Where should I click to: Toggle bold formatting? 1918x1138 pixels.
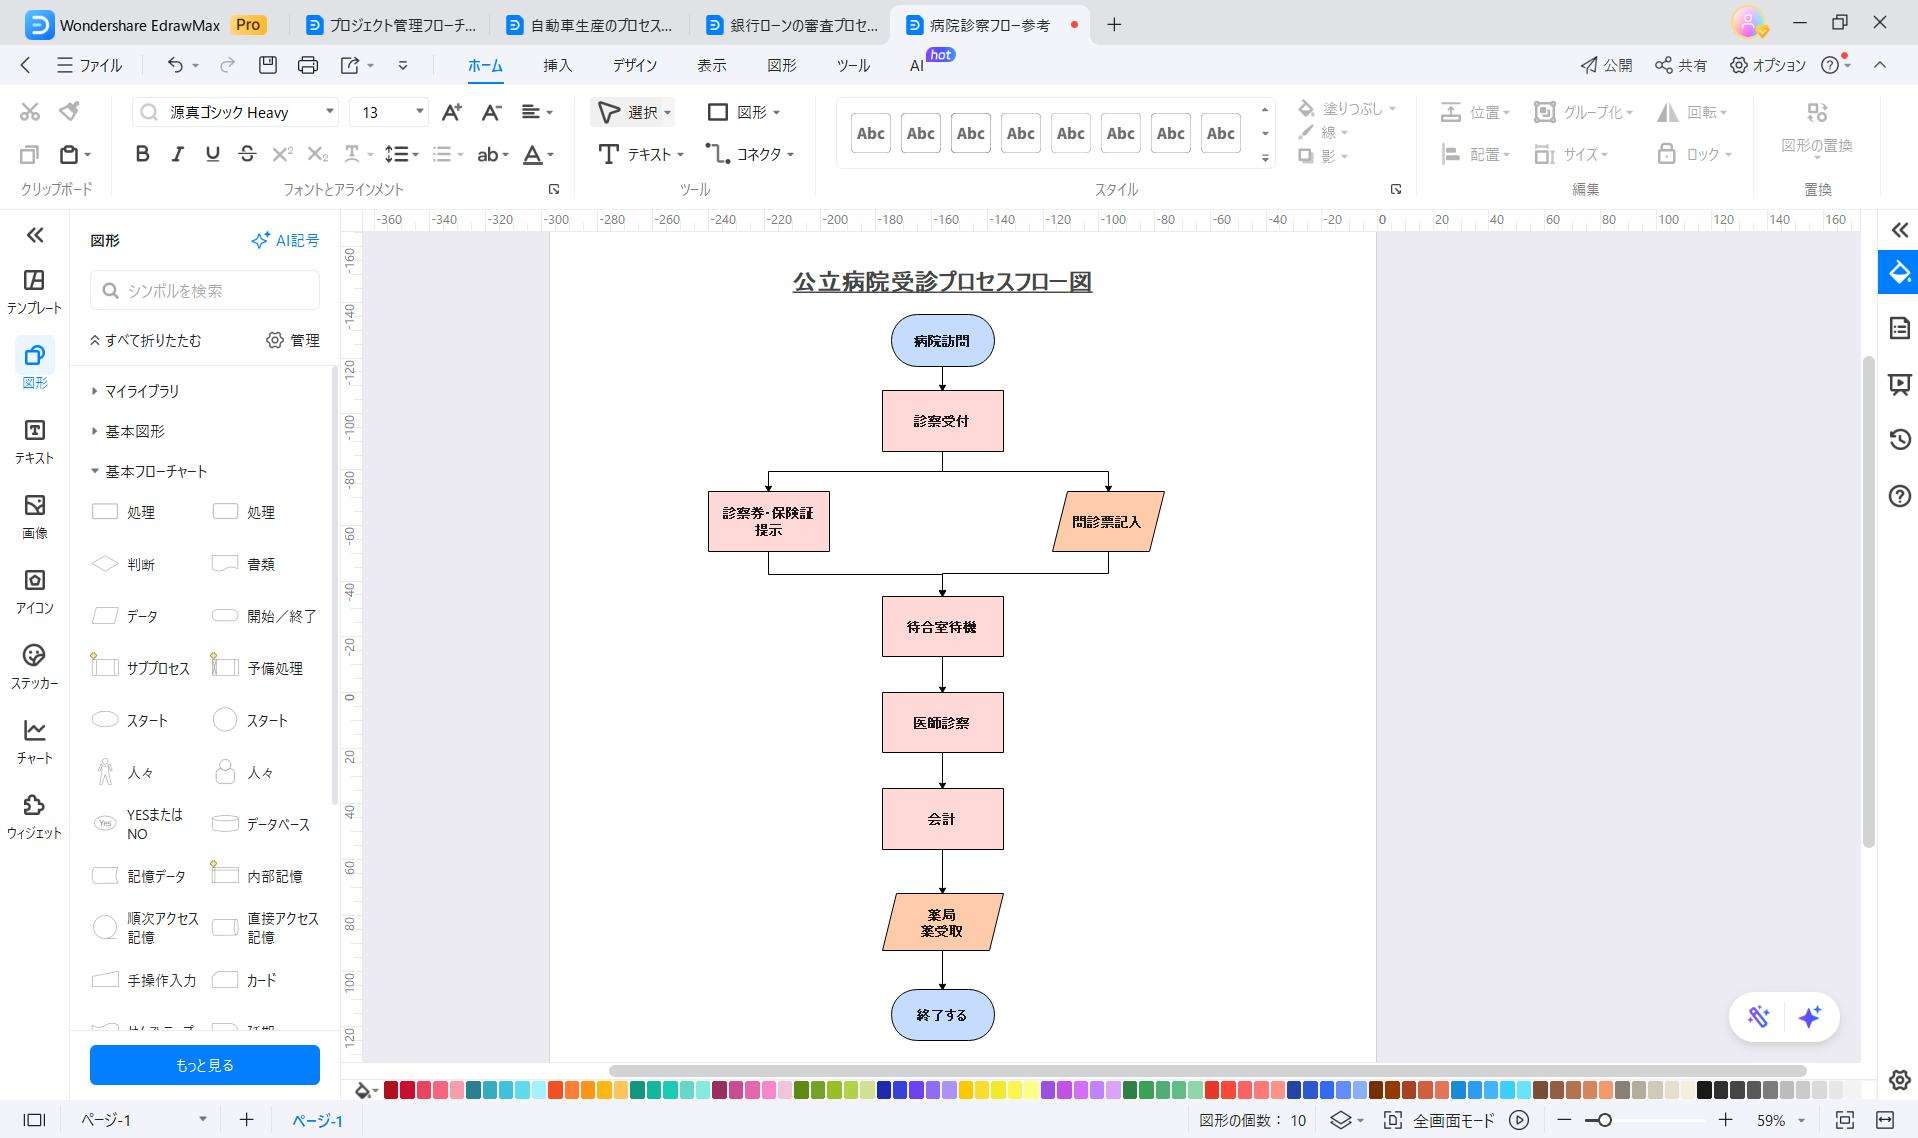tap(142, 154)
